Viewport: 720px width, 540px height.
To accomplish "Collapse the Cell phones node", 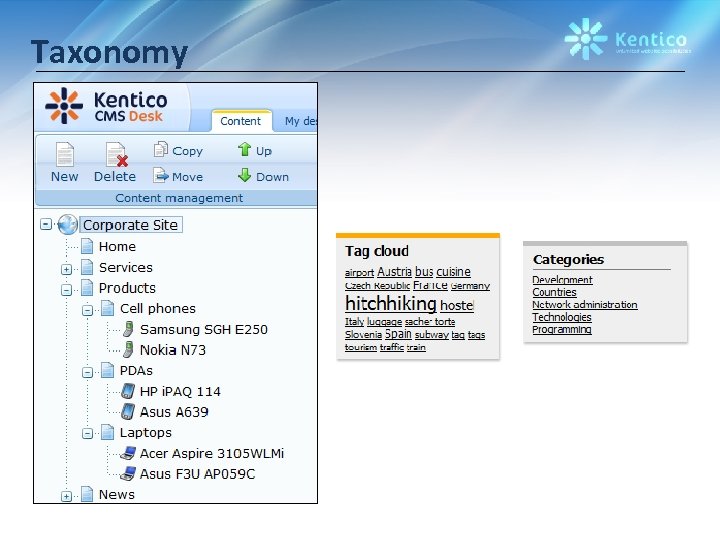I will click(x=87, y=310).
